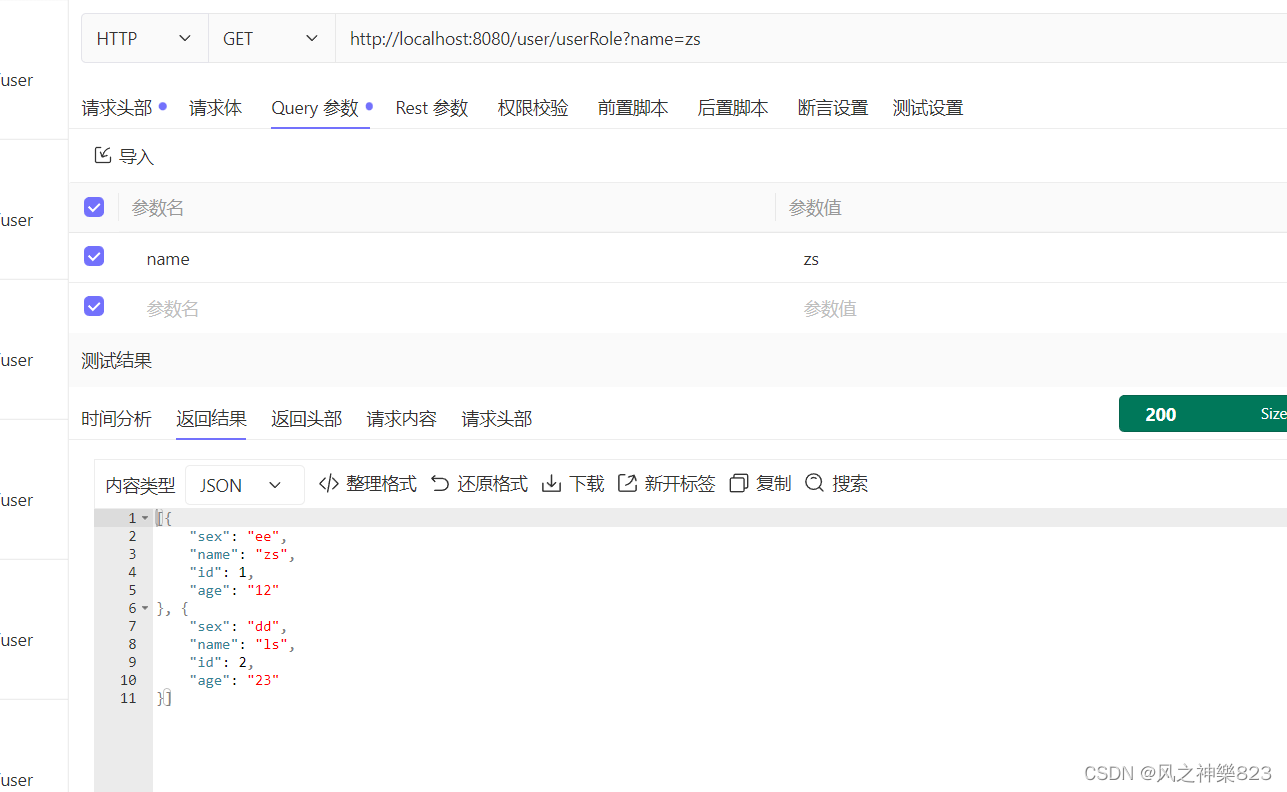
Task: Open the 返回头部 response headers tab
Action: (306, 418)
